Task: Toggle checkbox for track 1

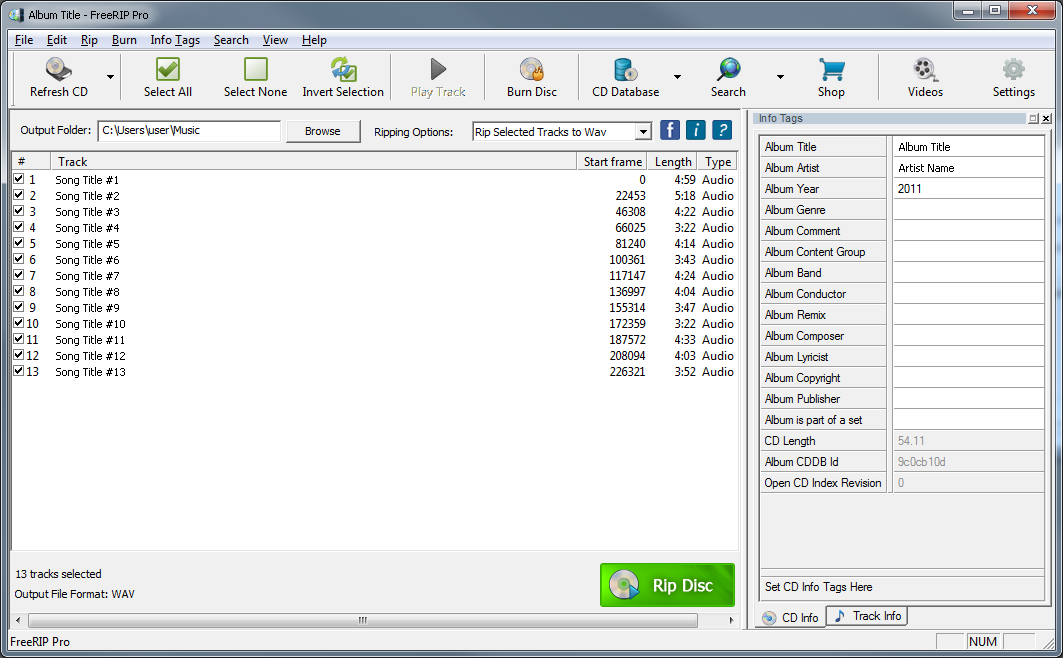Action: pyautogui.click(x=19, y=179)
